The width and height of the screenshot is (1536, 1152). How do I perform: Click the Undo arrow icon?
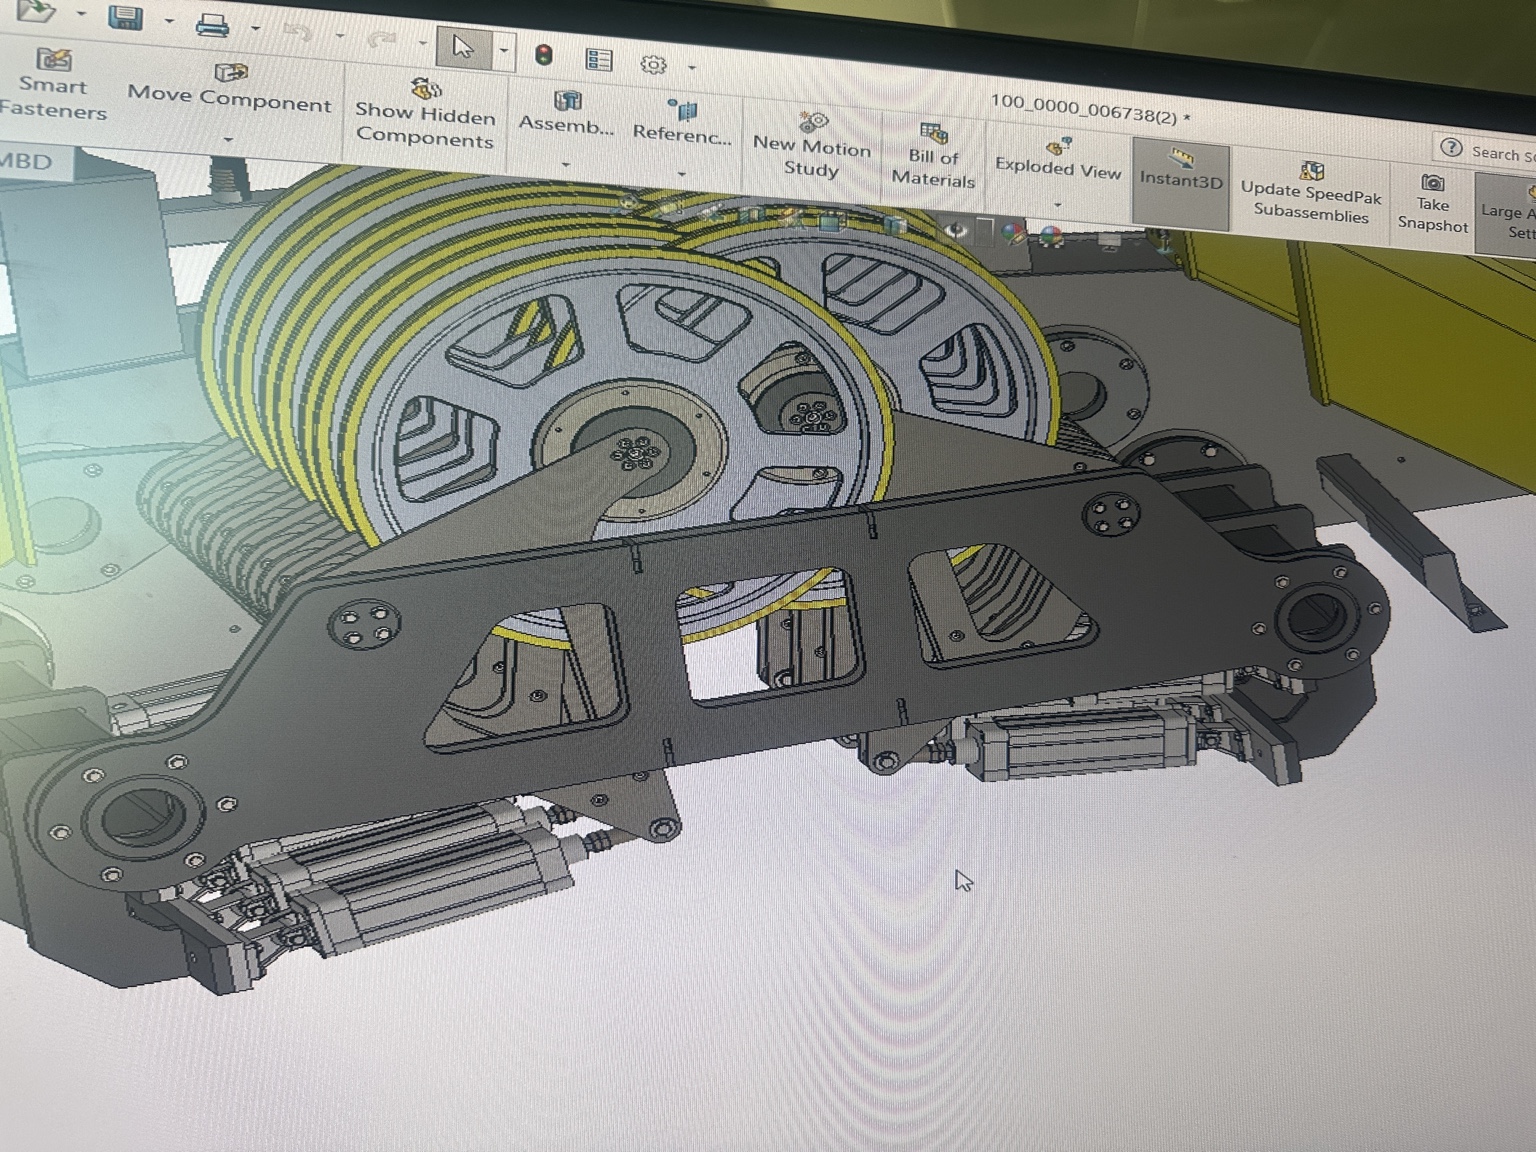coord(297,32)
